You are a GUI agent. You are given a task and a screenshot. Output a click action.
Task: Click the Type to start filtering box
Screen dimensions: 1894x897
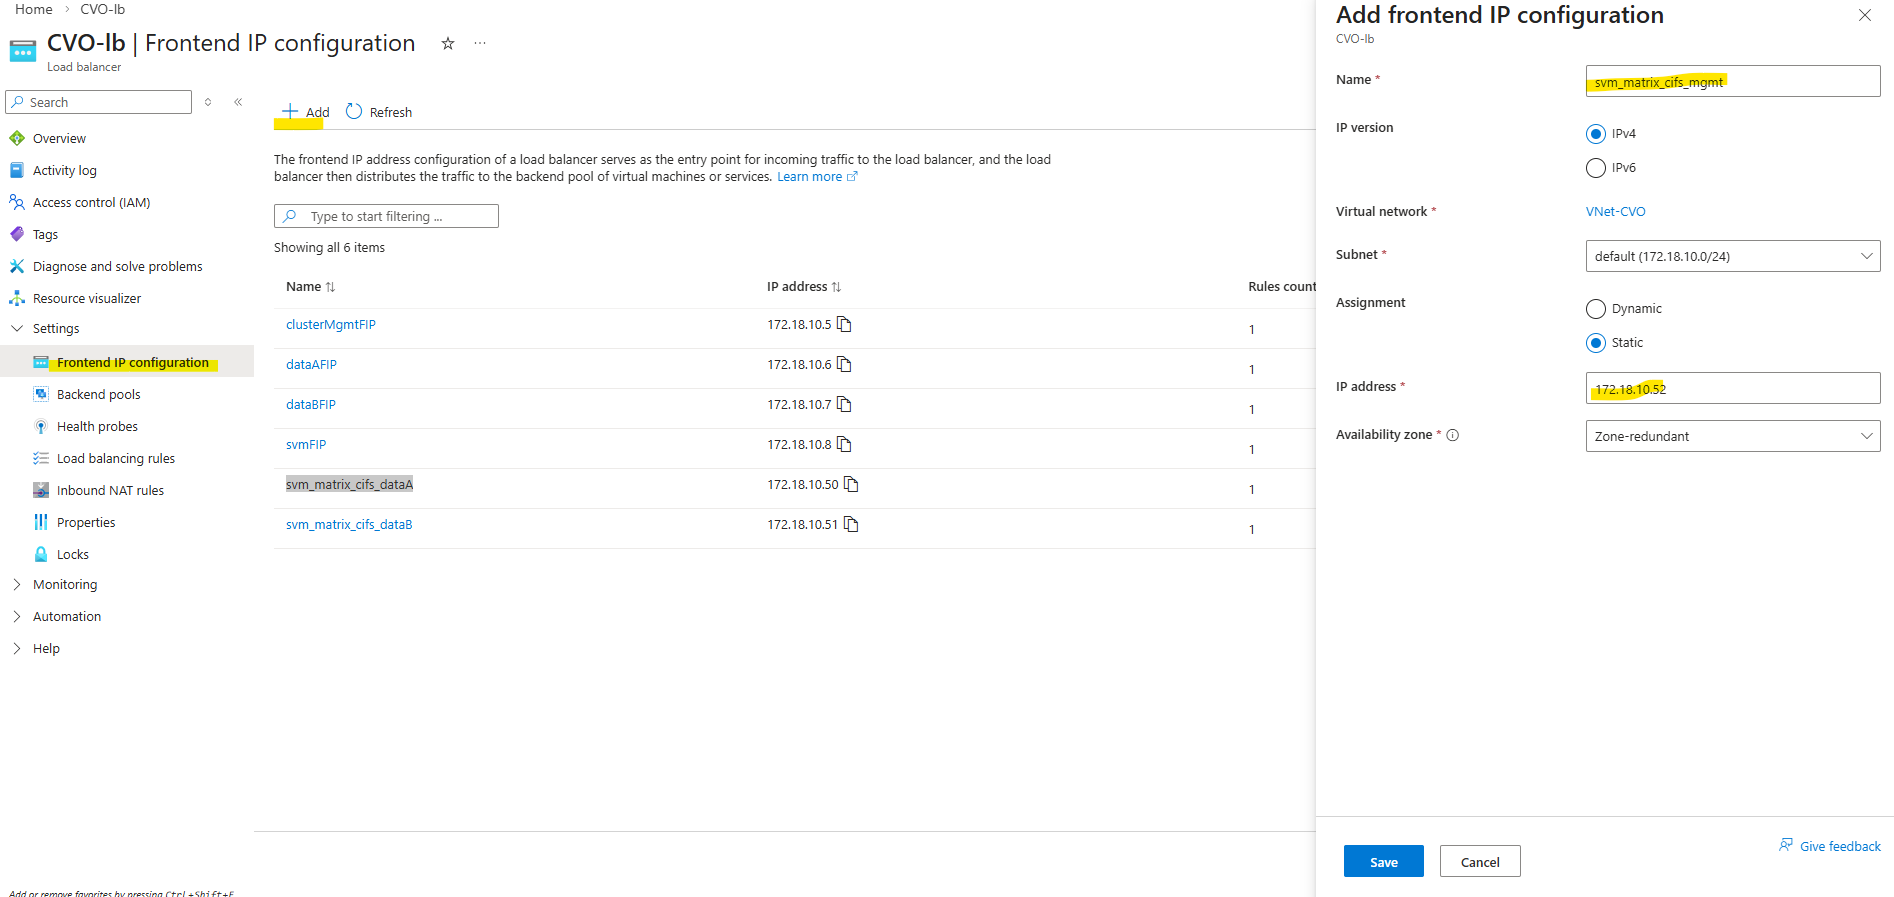(386, 216)
